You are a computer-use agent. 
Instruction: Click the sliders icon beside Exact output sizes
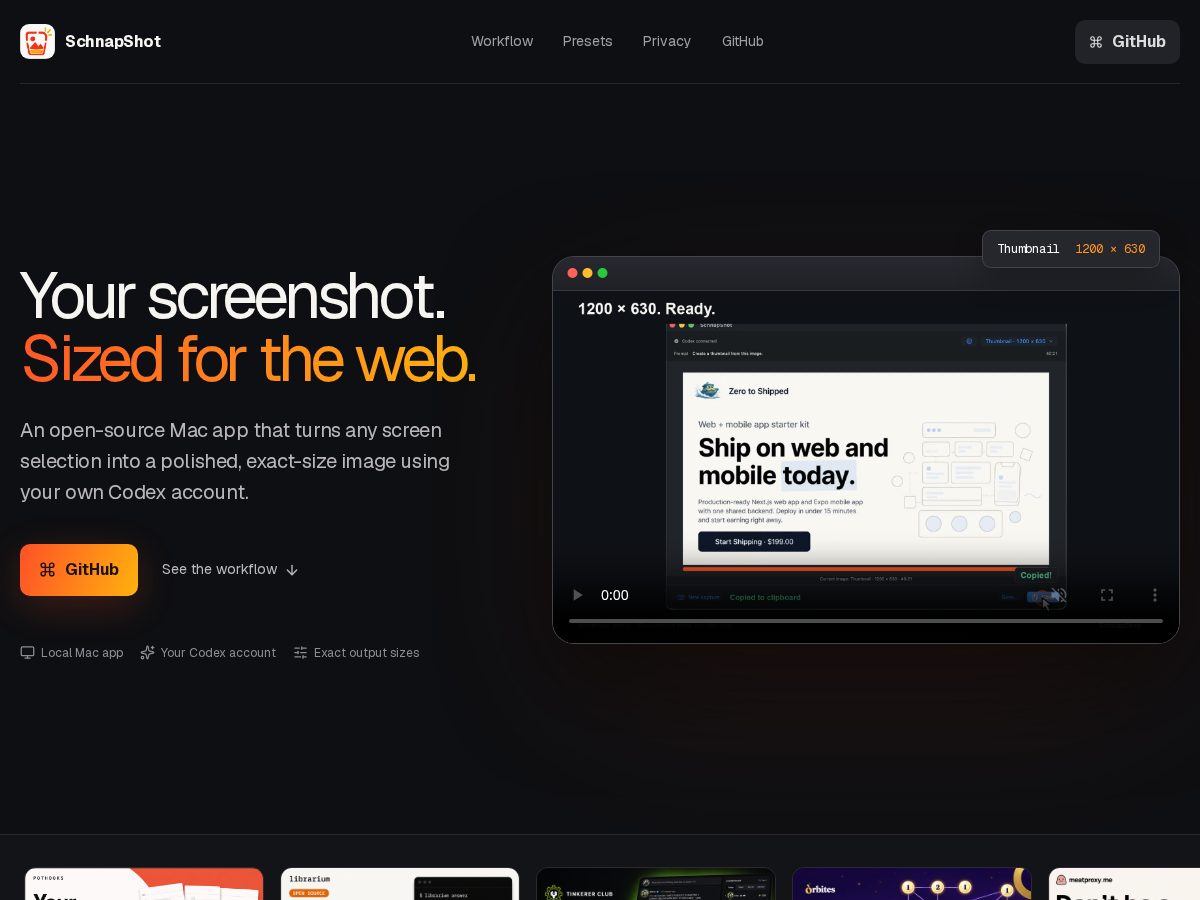[301, 653]
